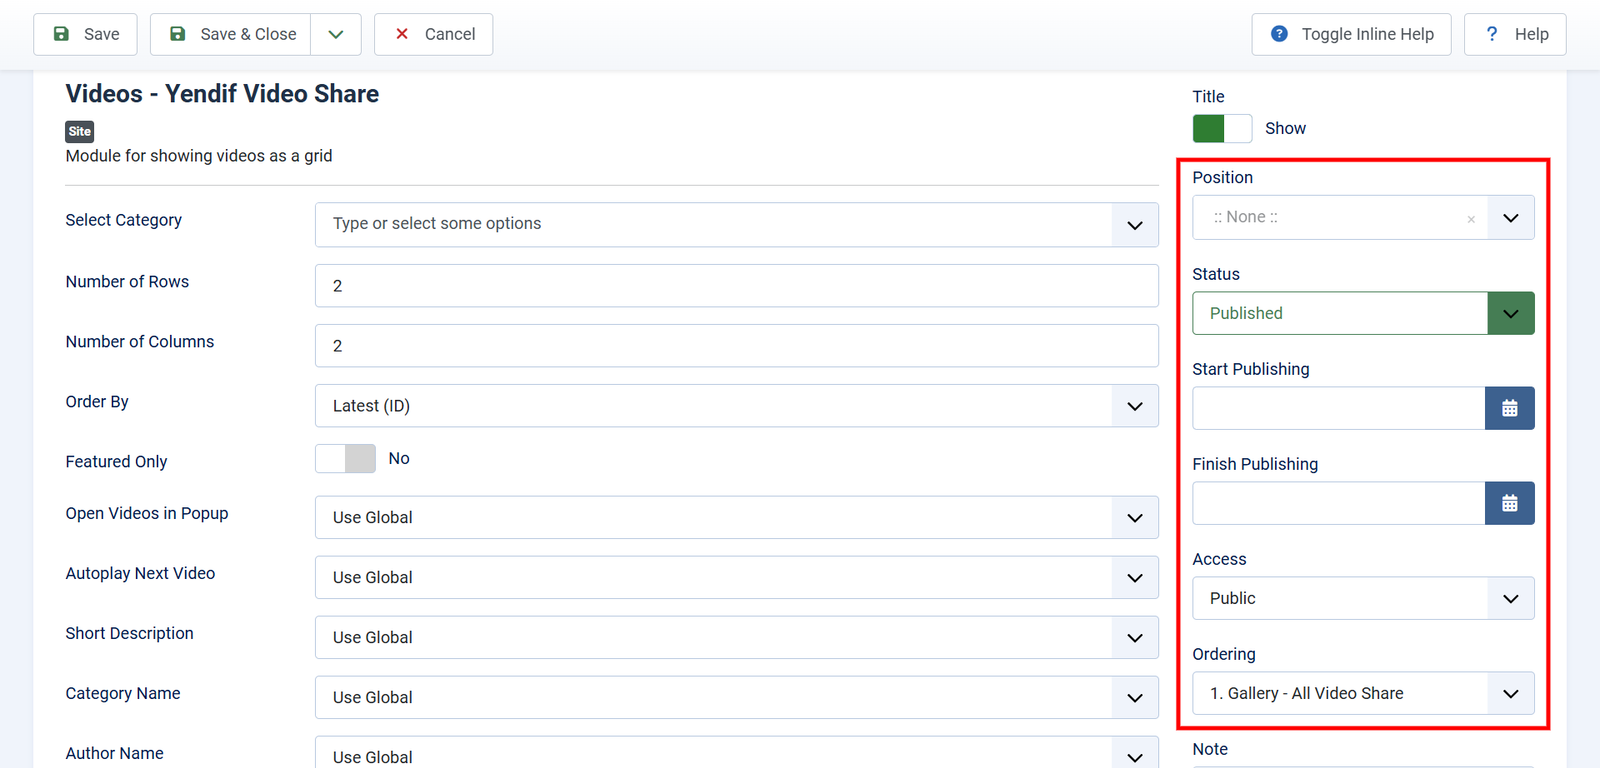This screenshot has width=1600, height=768.
Task: Click the Save & Close button
Action: pos(231,34)
